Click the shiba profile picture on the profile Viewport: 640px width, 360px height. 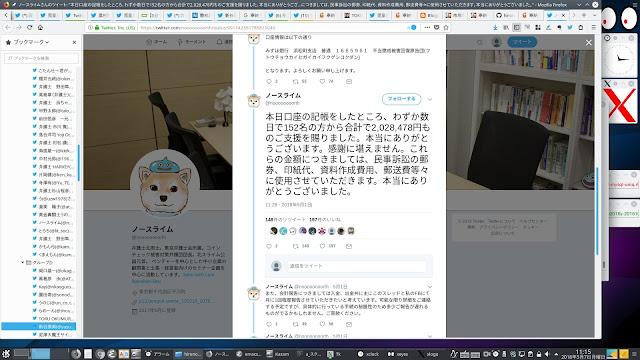(x=164, y=184)
